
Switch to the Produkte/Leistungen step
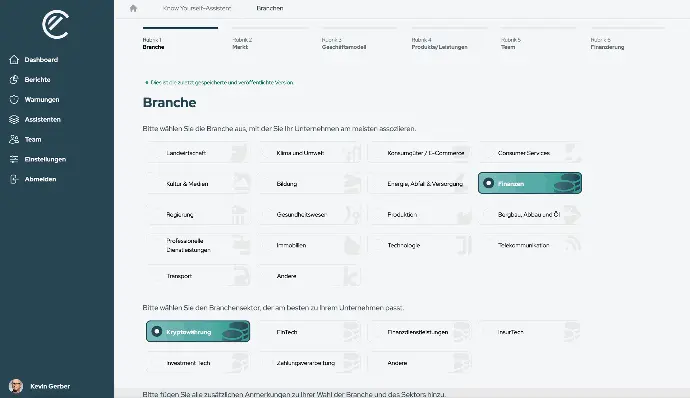click(x=449, y=39)
